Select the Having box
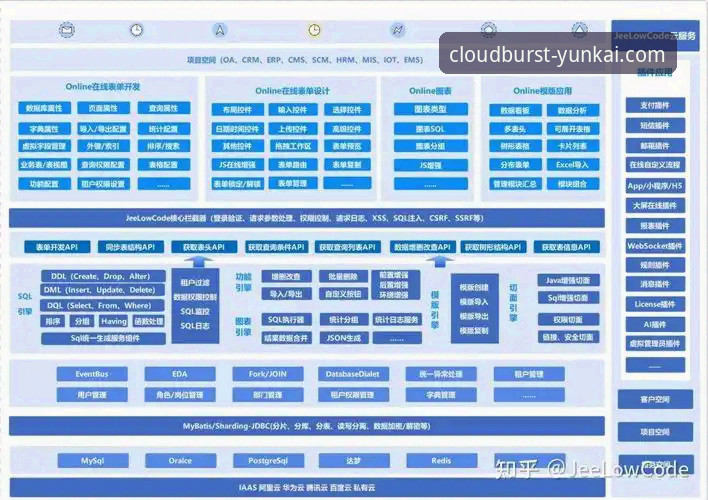 [x=114, y=321]
